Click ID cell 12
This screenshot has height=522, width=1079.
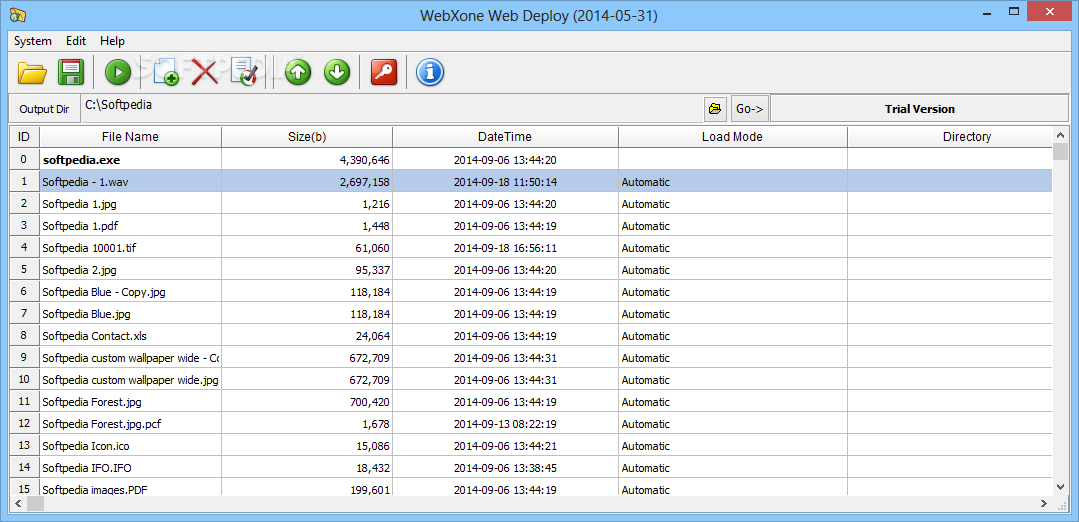point(24,424)
